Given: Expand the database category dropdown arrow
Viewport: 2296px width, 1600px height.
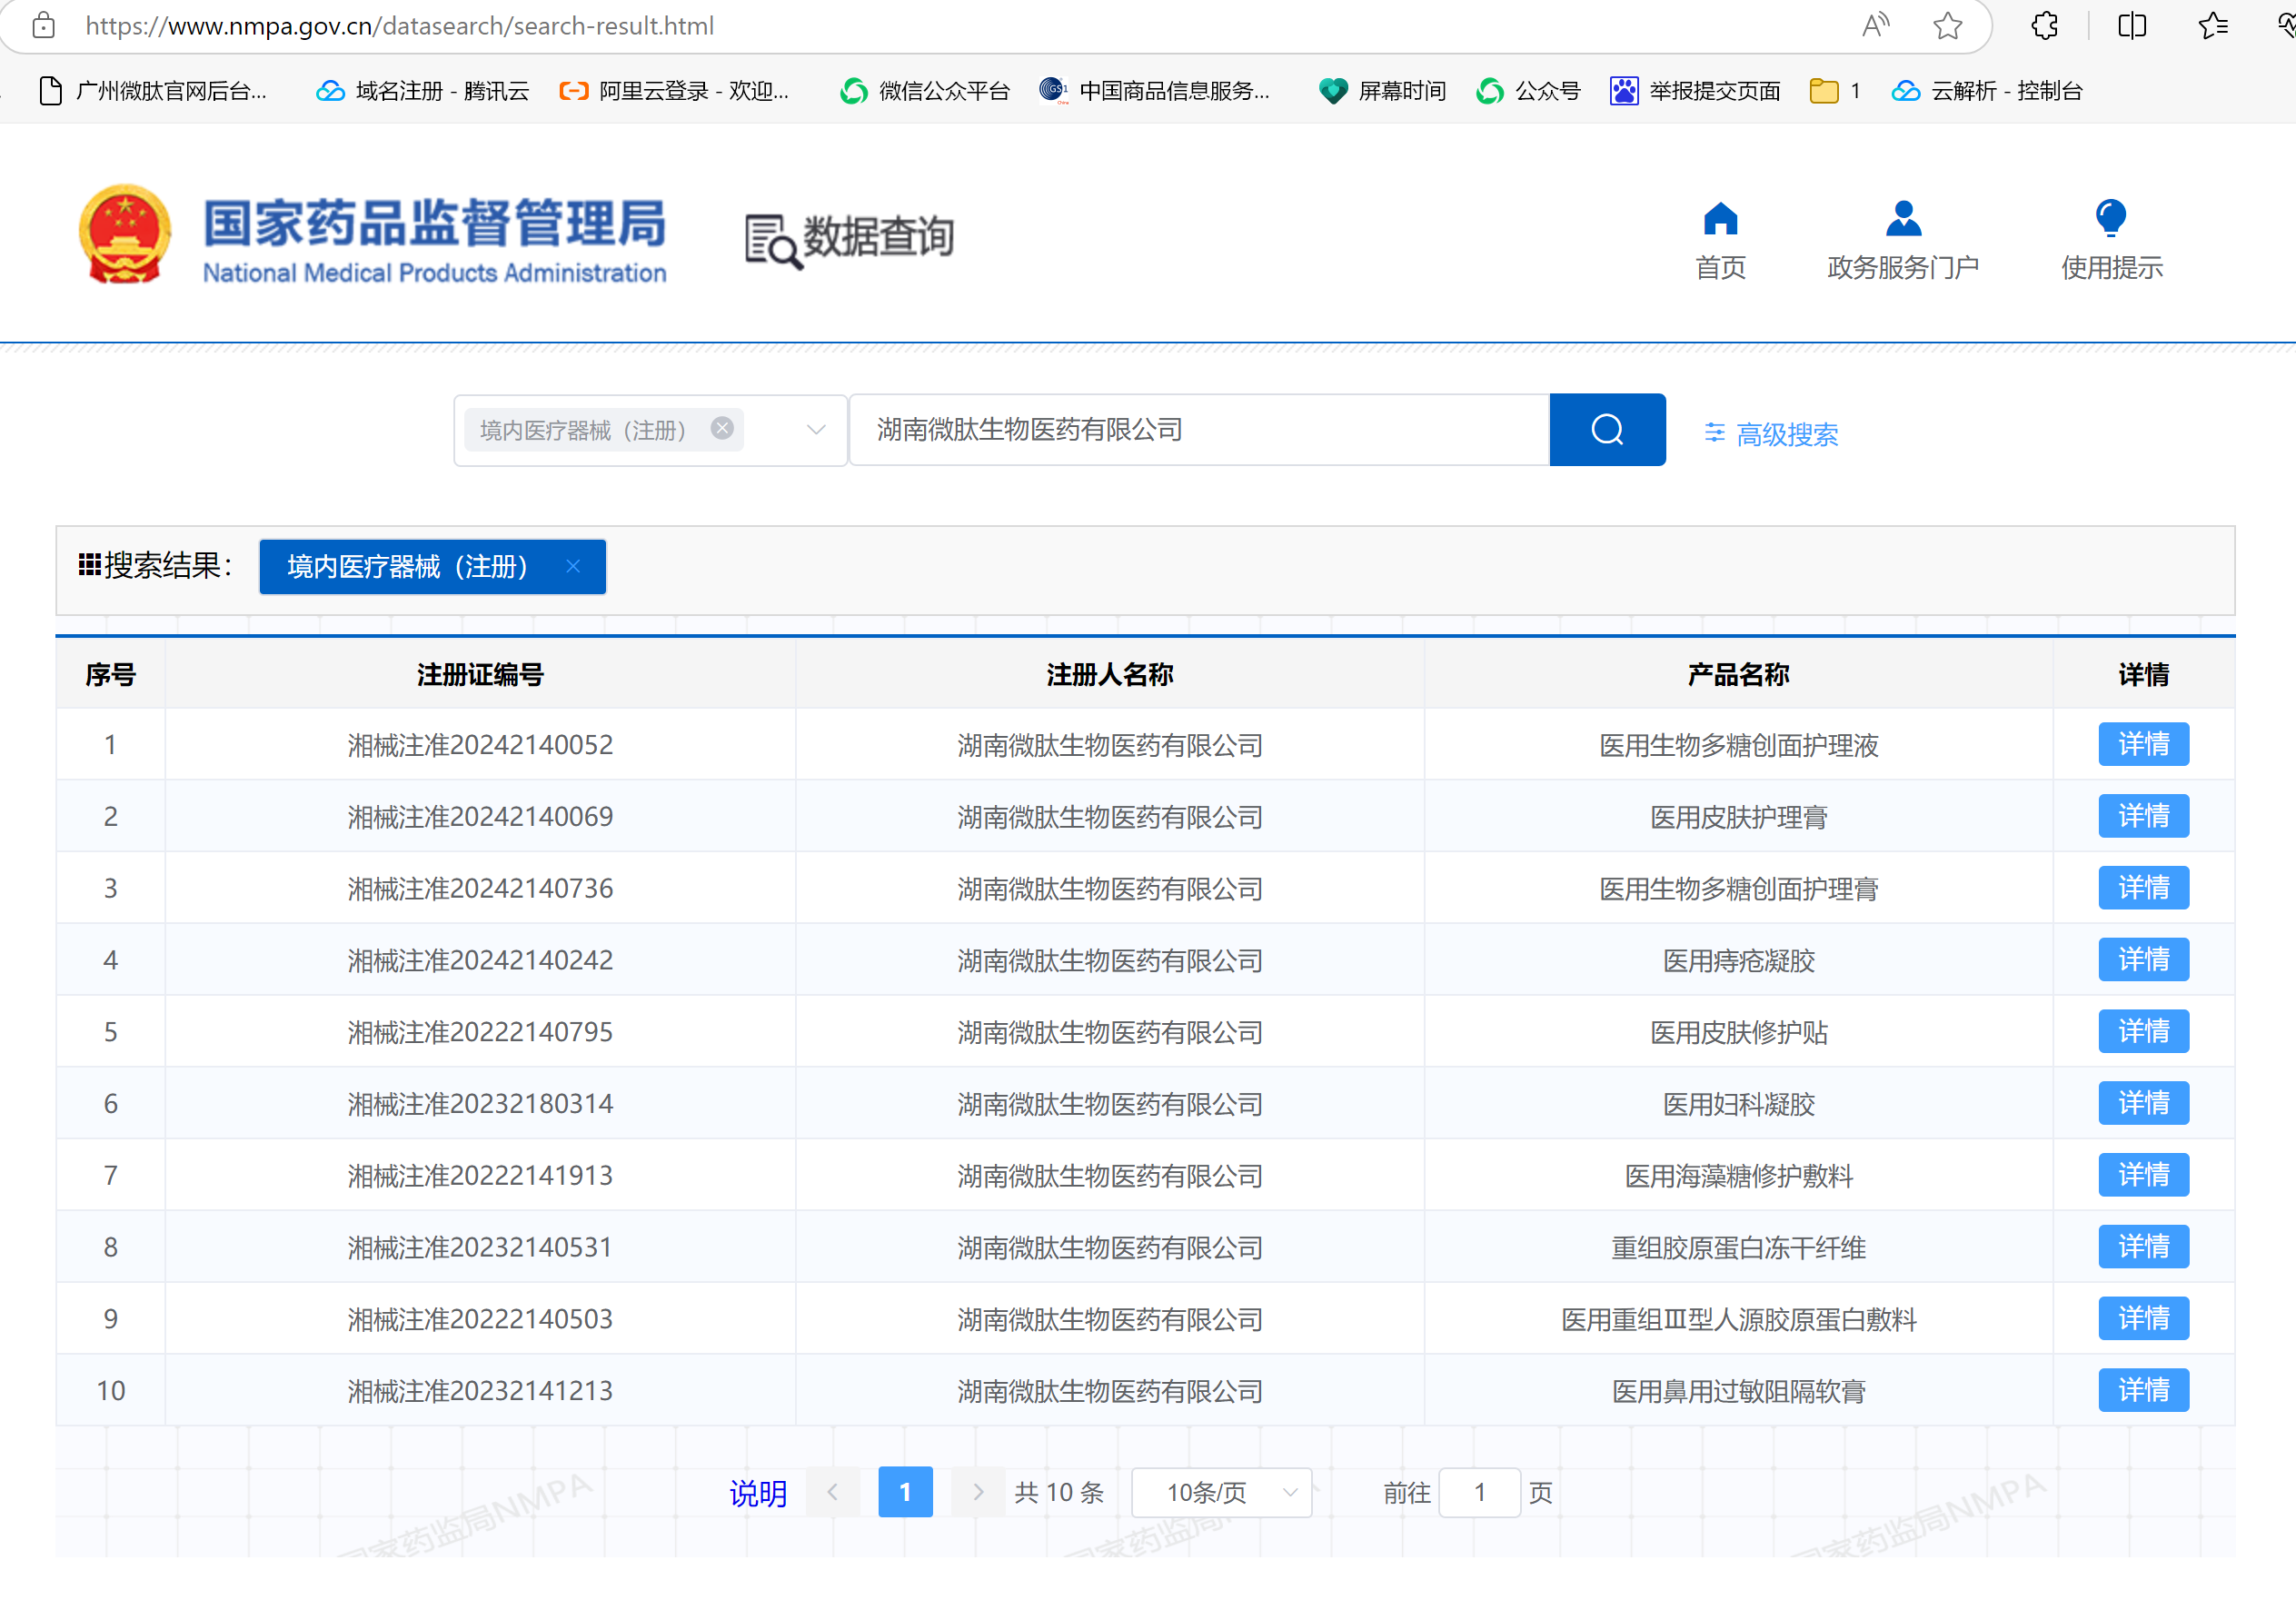Looking at the screenshot, I should tap(816, 430).
